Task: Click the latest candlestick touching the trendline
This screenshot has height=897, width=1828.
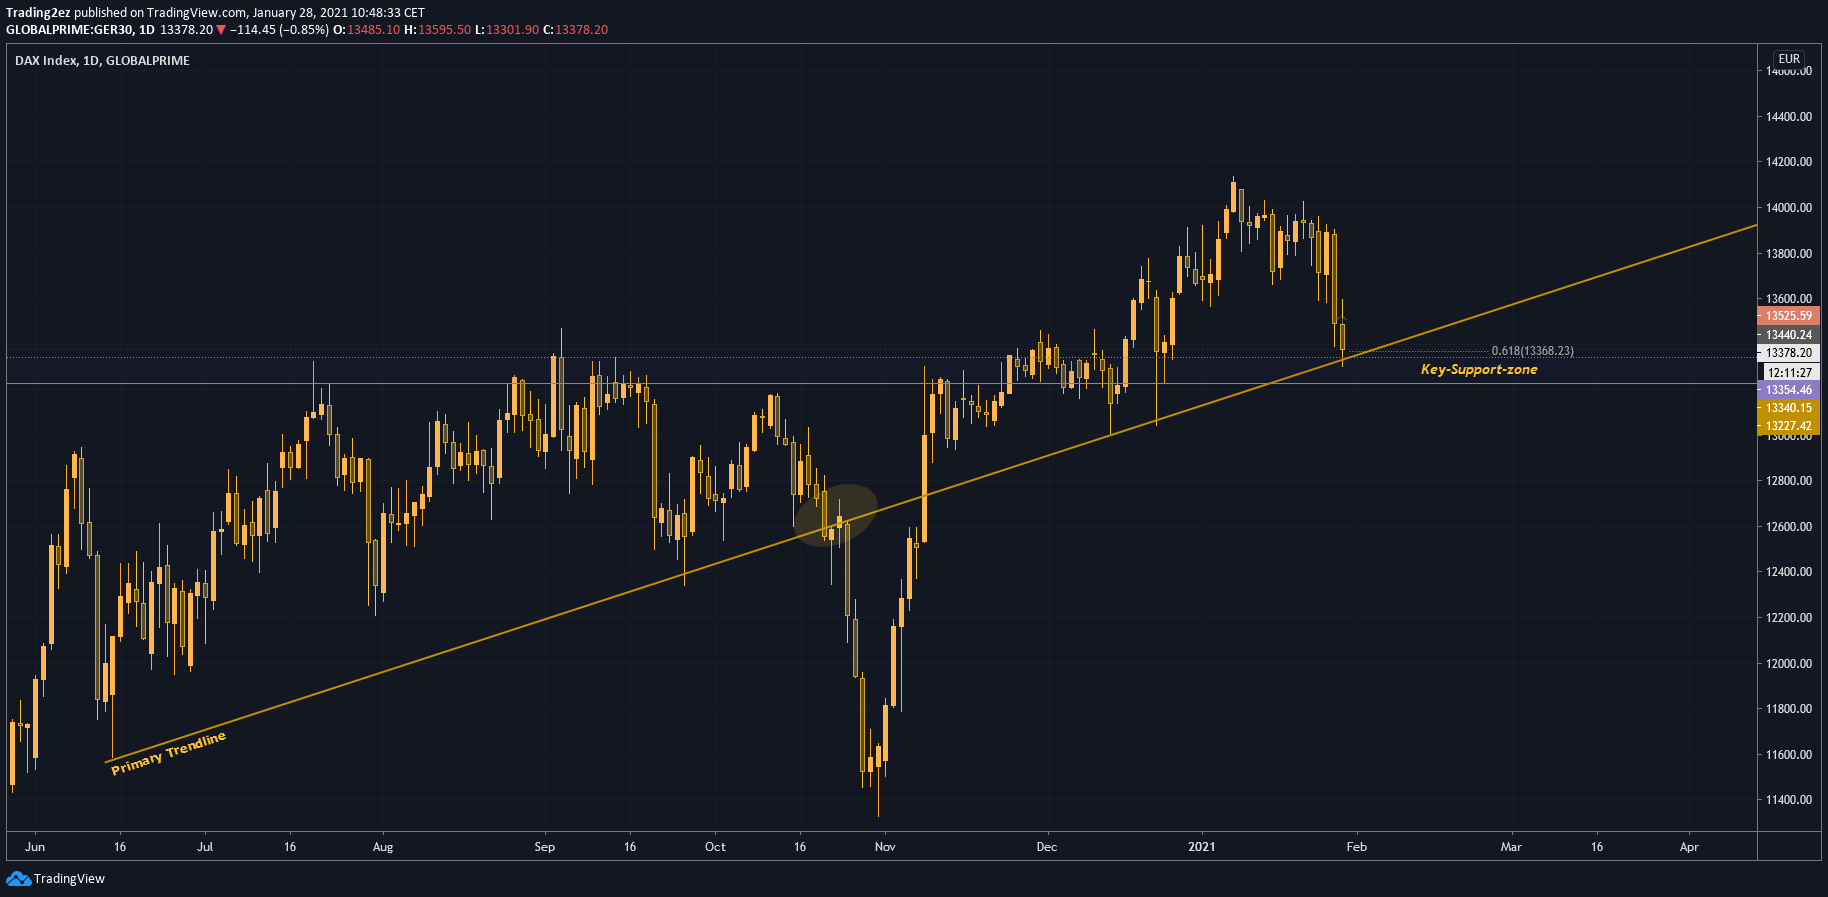Action: coord(1342,333)
